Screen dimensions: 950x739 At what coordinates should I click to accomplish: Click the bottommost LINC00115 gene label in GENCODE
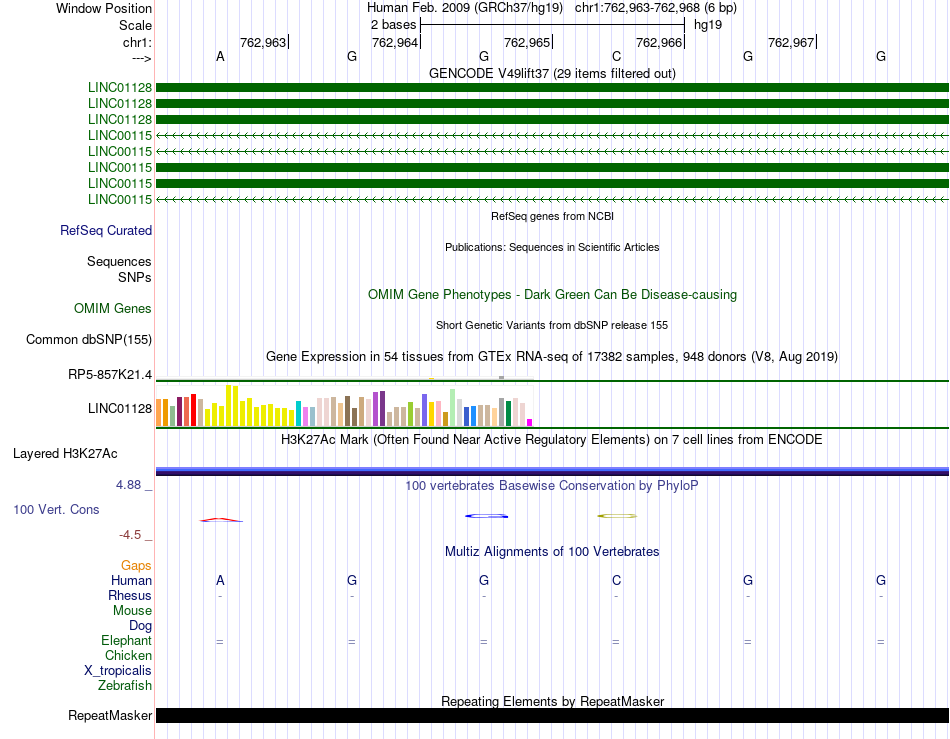(x=119, y=199)
